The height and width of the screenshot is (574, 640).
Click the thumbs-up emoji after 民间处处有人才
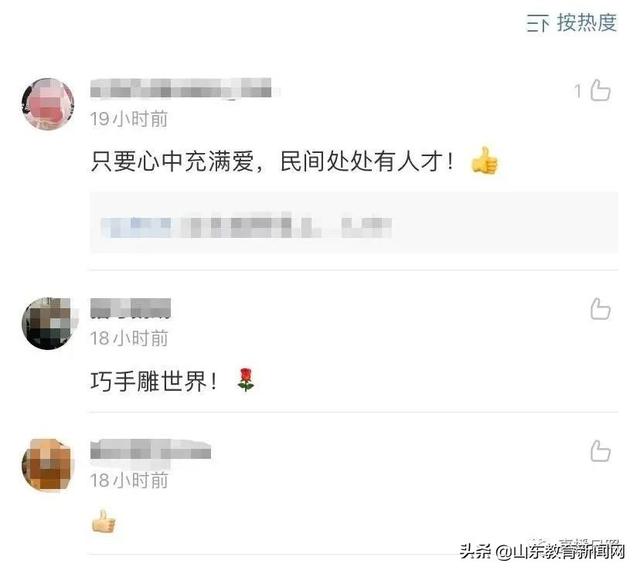coord(484,160)
